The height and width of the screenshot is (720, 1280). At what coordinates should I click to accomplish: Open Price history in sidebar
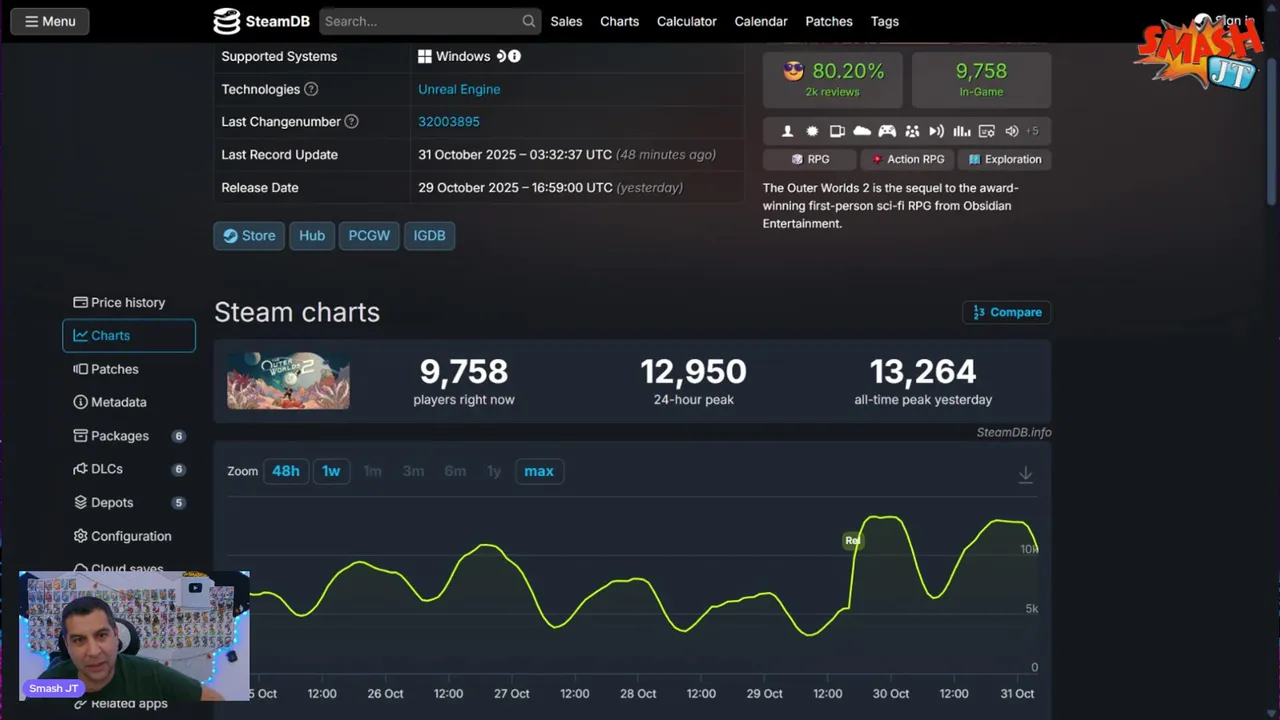[x=128, y=303]
